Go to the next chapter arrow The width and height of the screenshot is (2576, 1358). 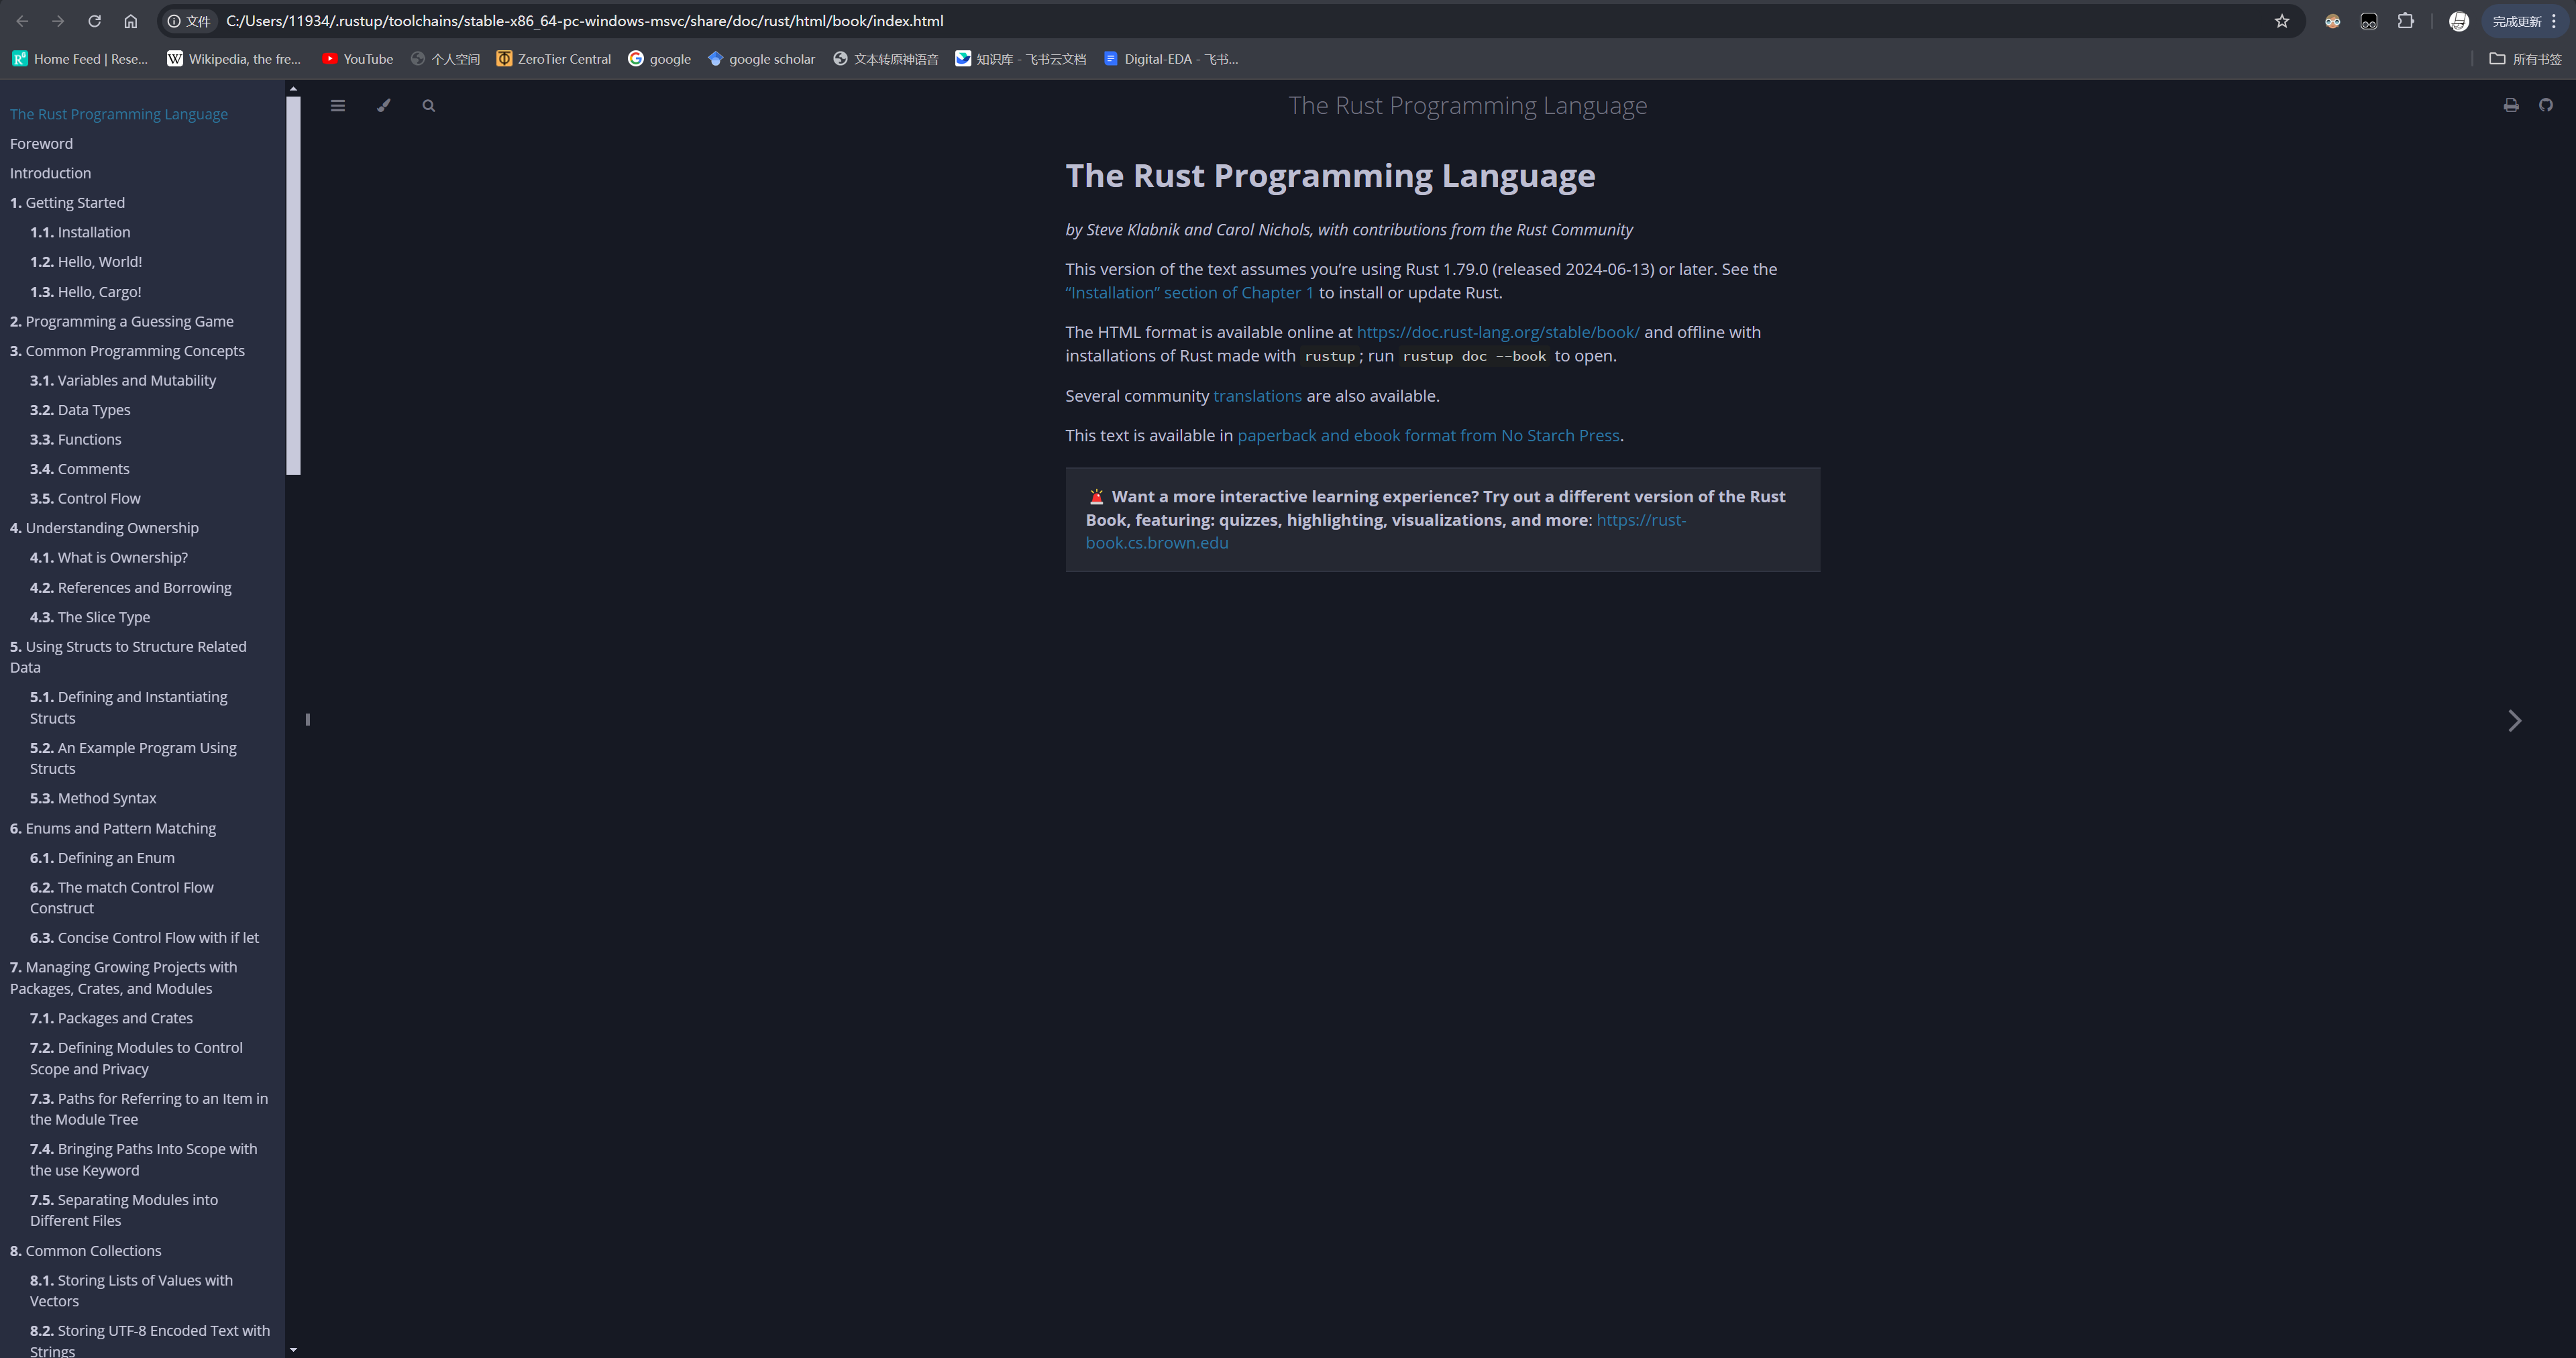[x=2514, y=721]
